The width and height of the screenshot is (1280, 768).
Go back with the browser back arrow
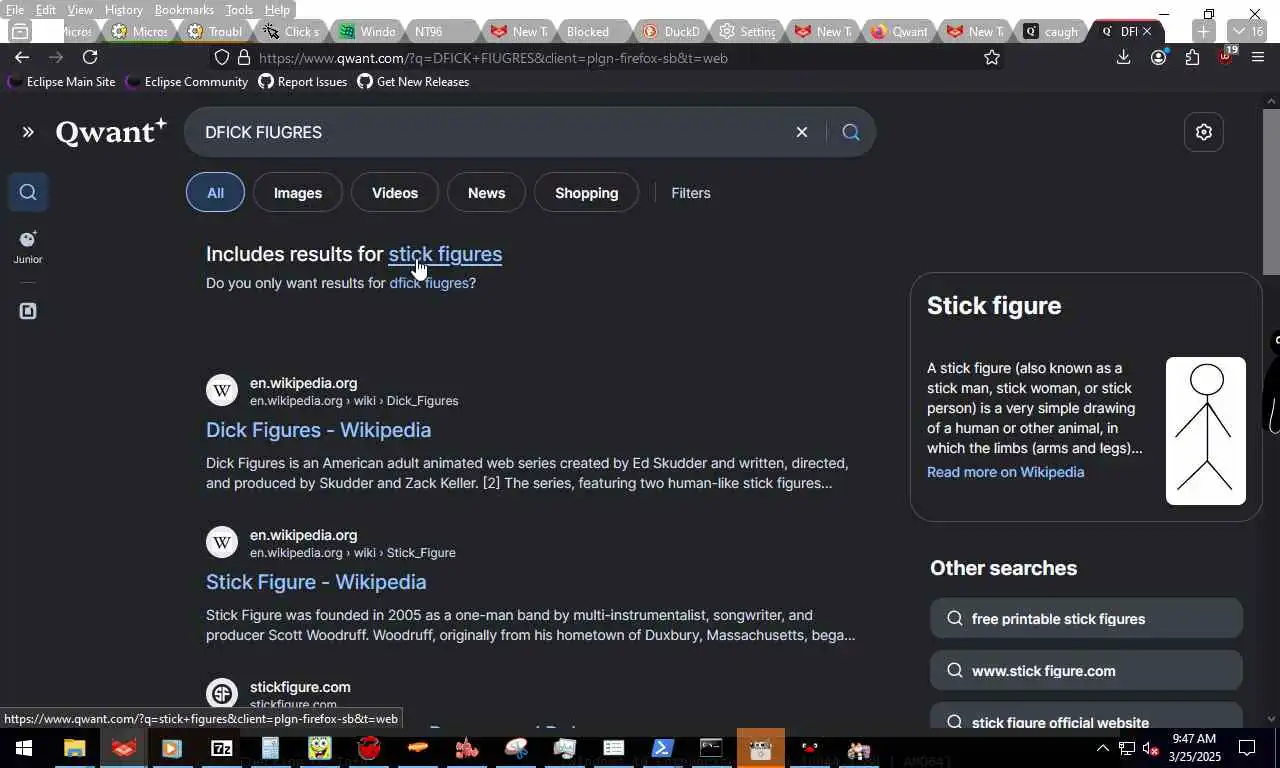click(x=22, y=57)
